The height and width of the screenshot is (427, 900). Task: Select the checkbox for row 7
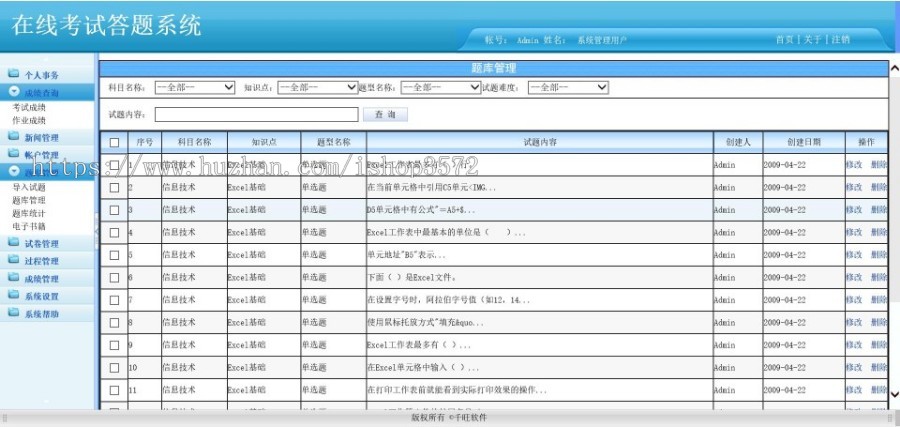[114, 300]
